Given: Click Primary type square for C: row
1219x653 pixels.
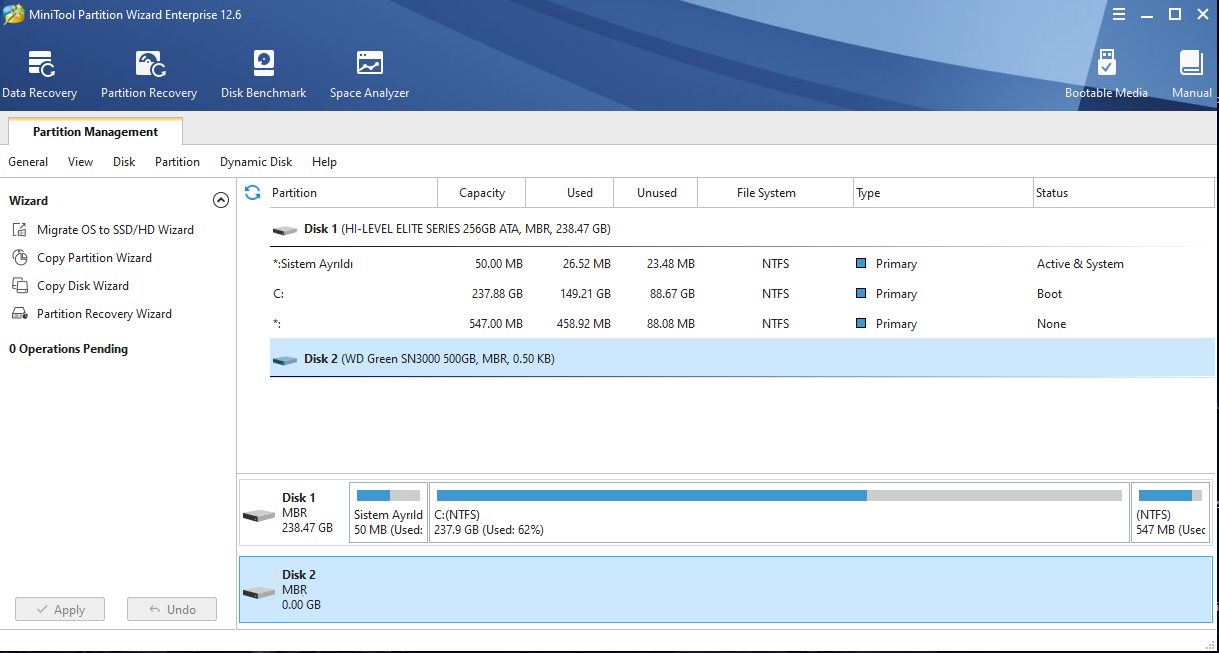Looking at the screenshot, I should click(861, 294).
